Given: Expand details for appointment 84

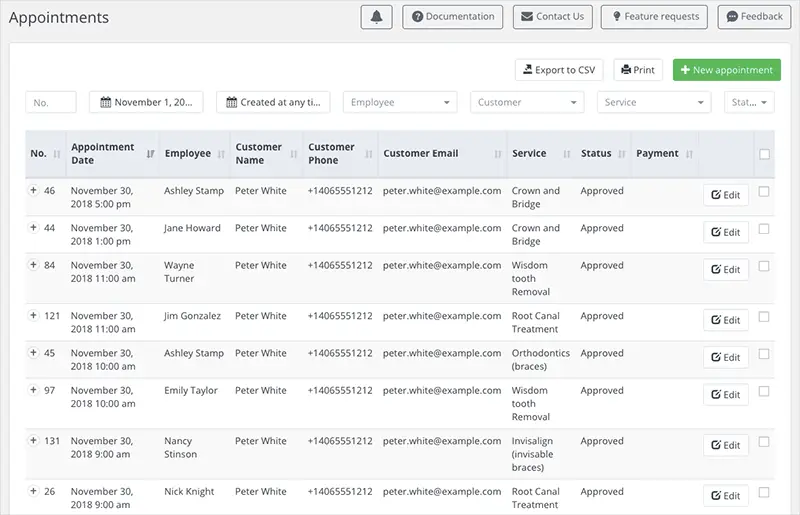Looking at the screenshot, I should 33,265.
